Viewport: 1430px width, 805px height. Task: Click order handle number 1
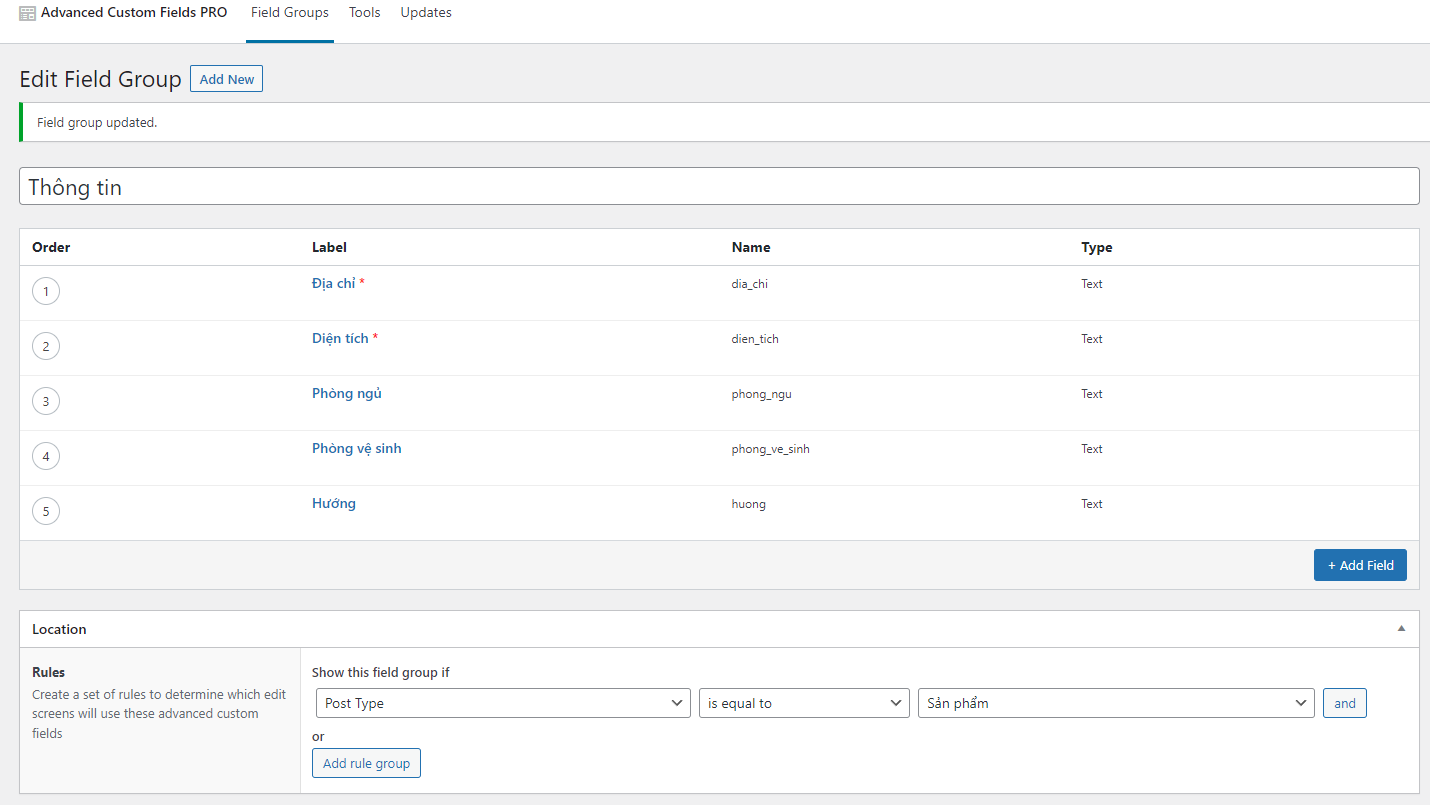(x=46, y=291)
